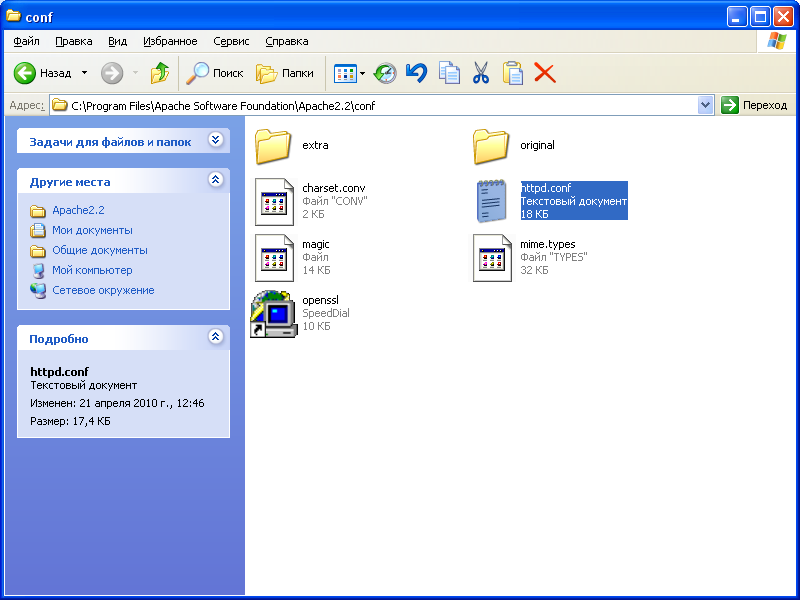800x600 pixels.
Task: Open the Вид menu
Action: [x=117, y=41]
